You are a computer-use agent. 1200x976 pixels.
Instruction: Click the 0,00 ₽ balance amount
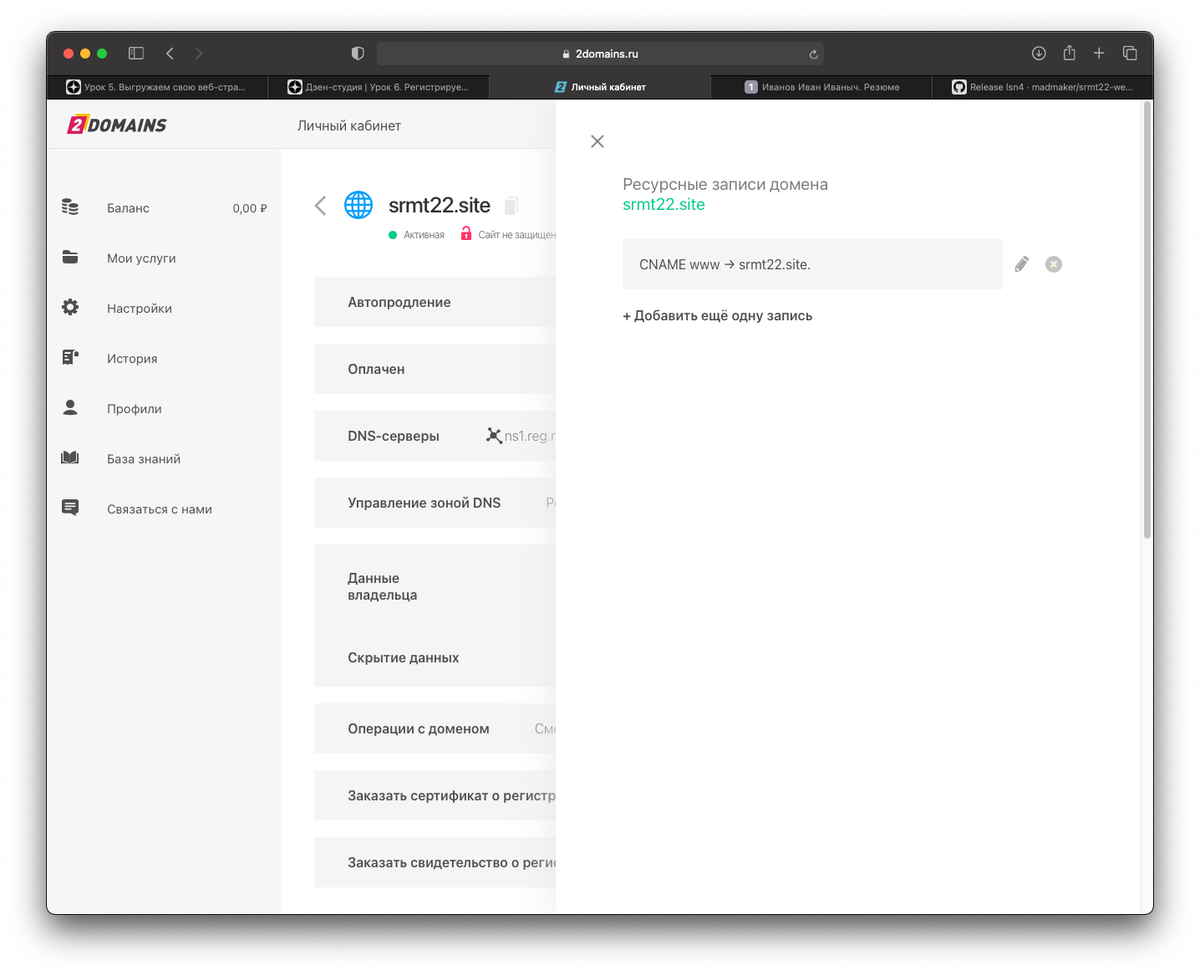coord(250,208)
